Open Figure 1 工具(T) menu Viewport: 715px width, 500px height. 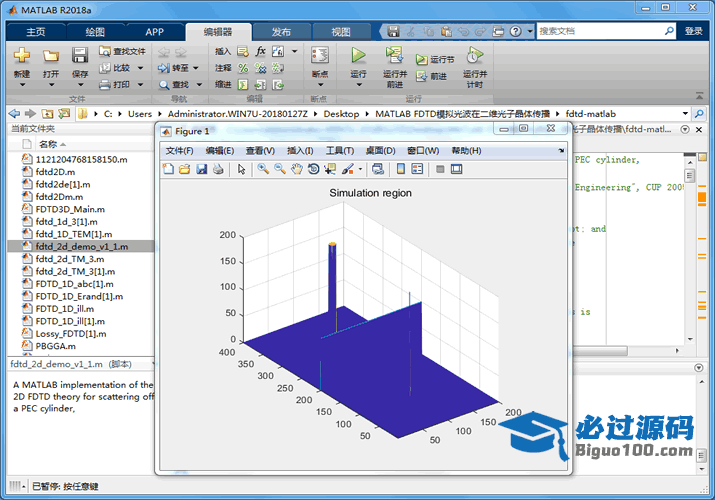(x=340, y=150)
